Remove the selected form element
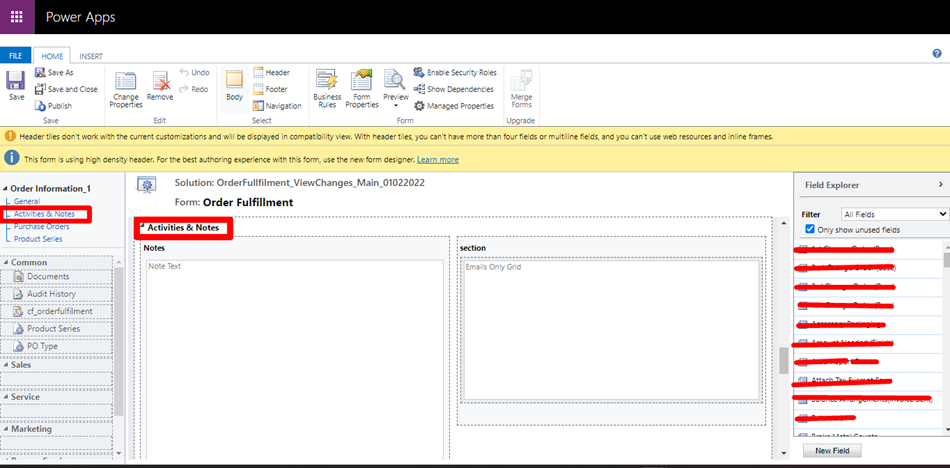The height and width of the screenshot is (468, 950). (160, 86)
